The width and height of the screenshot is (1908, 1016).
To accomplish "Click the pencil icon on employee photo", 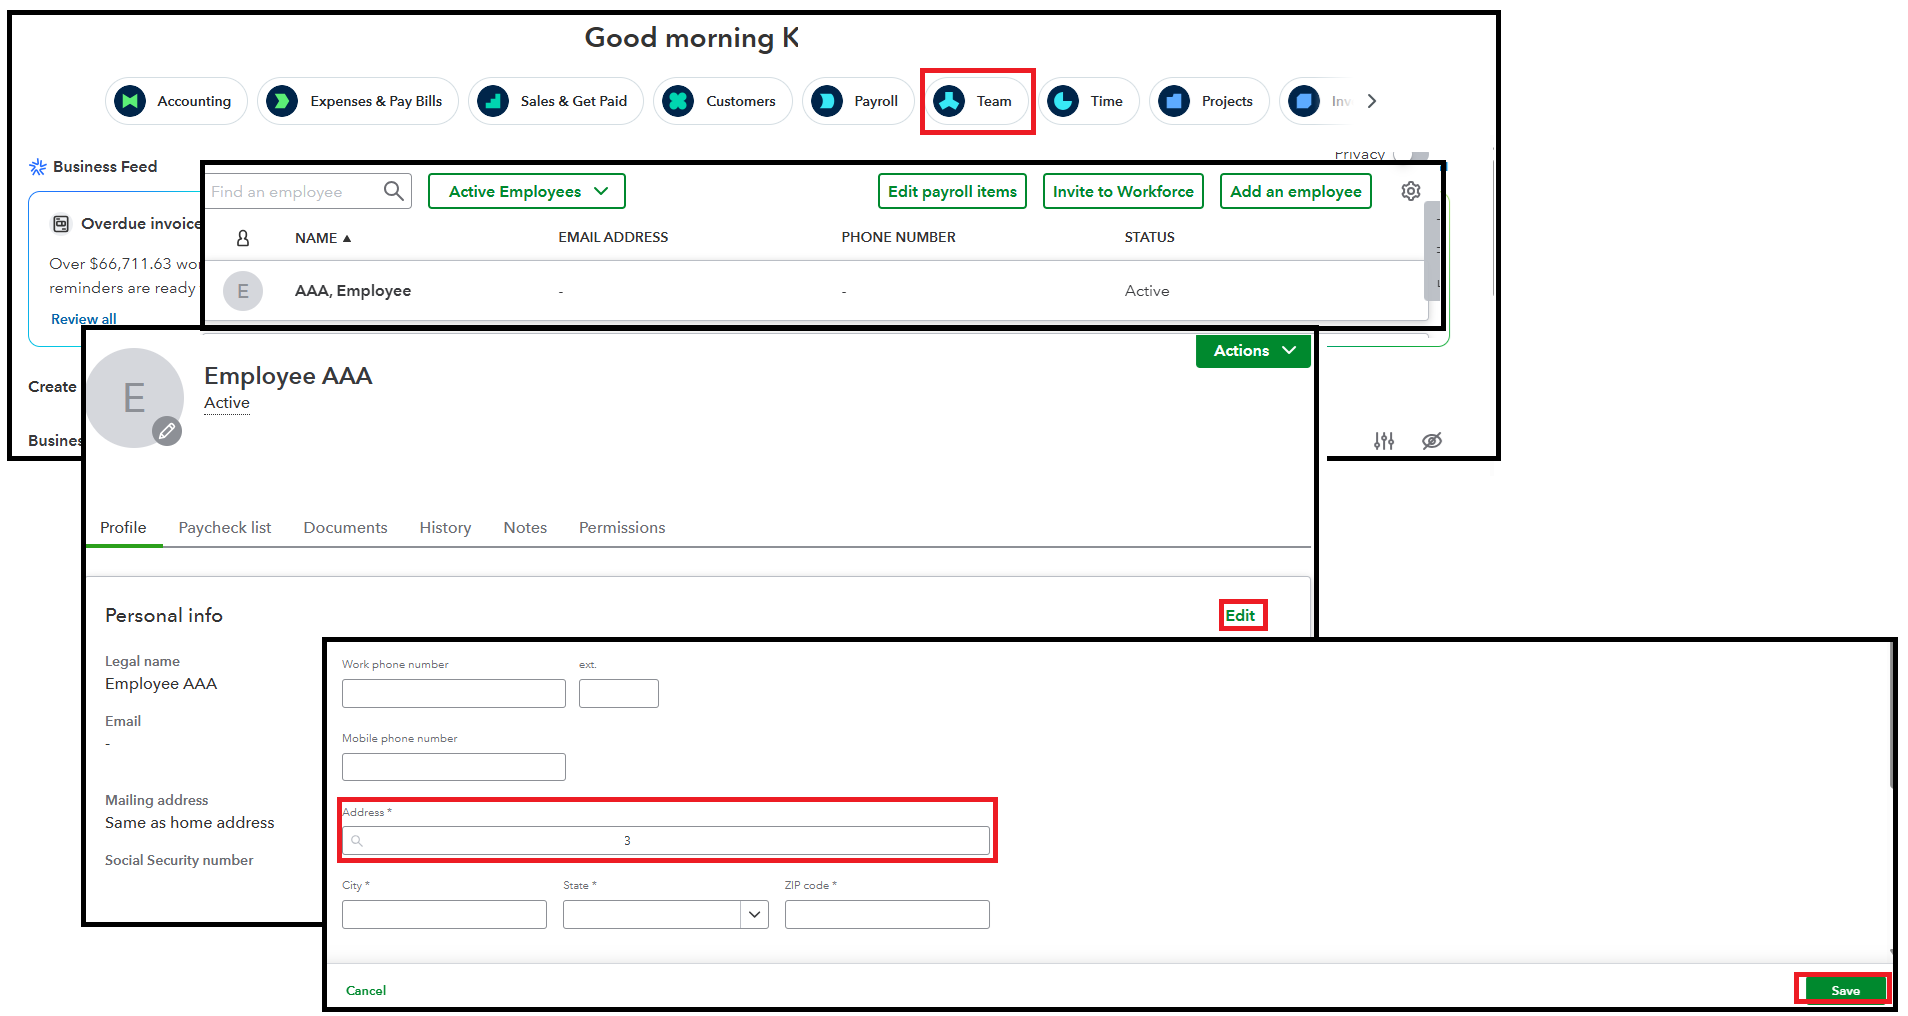I will 167,431.
